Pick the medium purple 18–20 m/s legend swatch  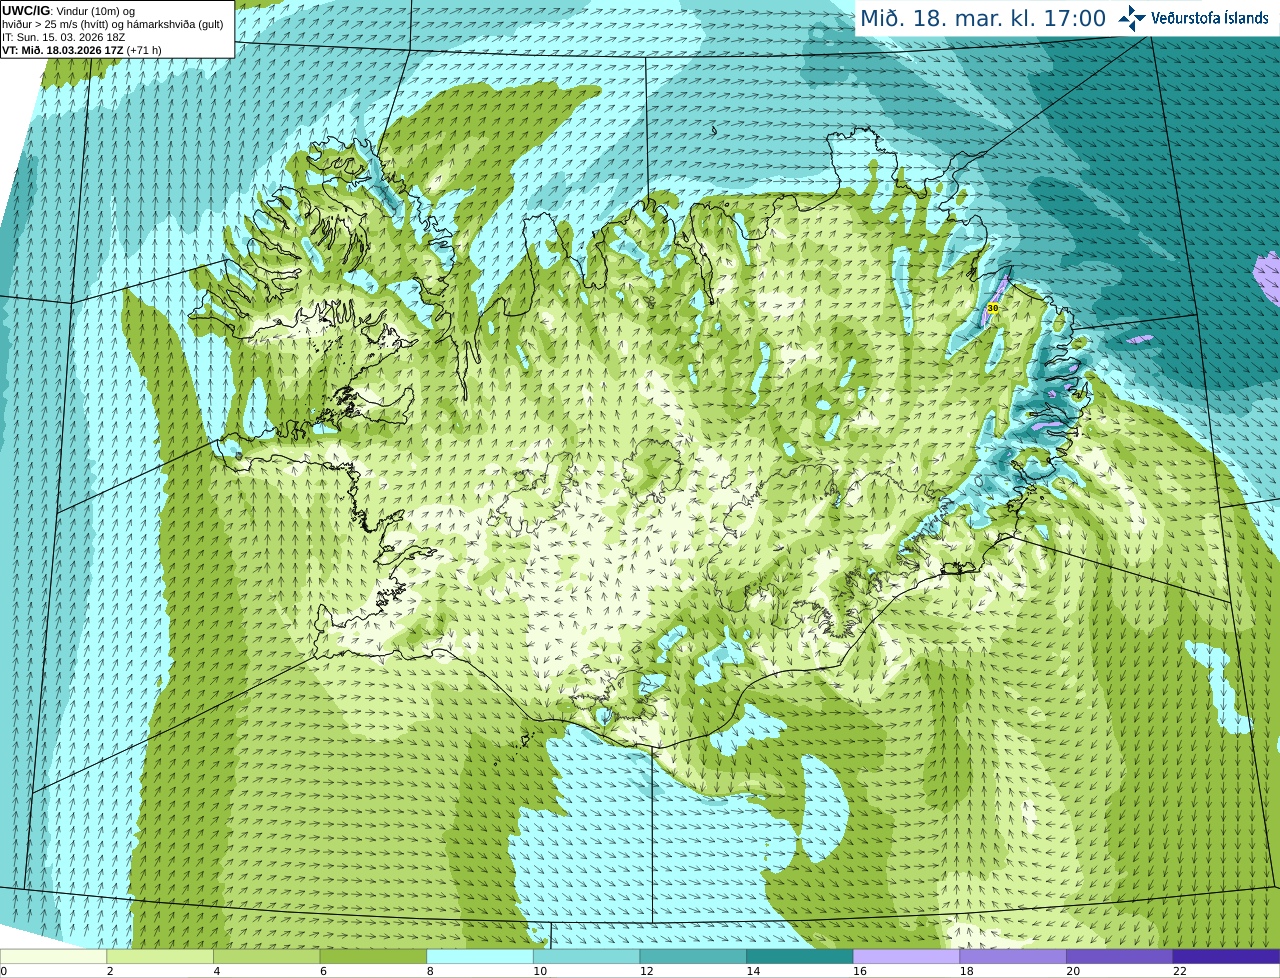(1013, 957)
